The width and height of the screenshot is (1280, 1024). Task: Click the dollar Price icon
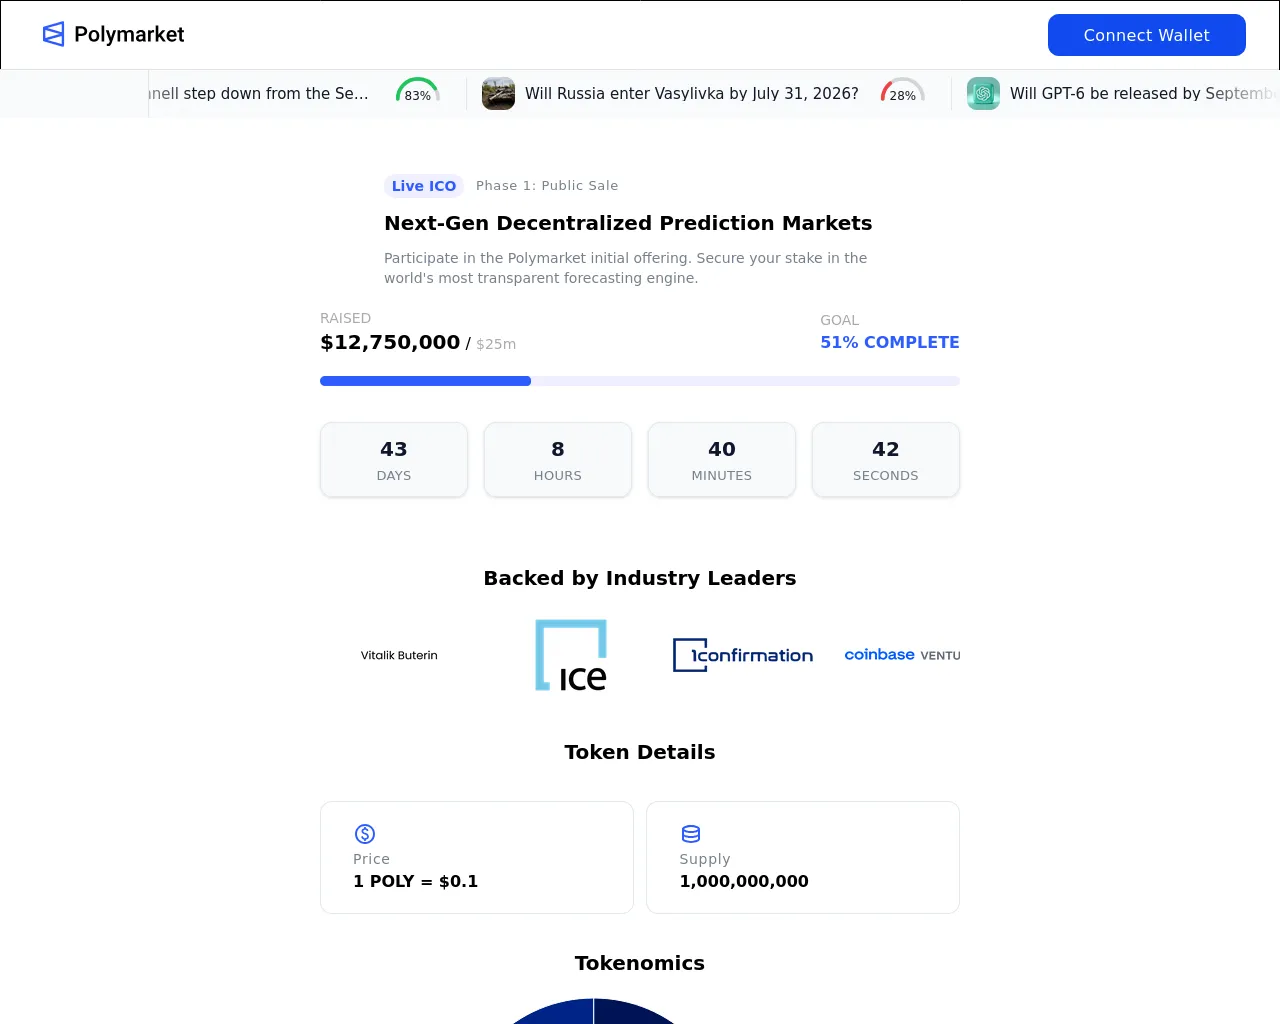365,834
